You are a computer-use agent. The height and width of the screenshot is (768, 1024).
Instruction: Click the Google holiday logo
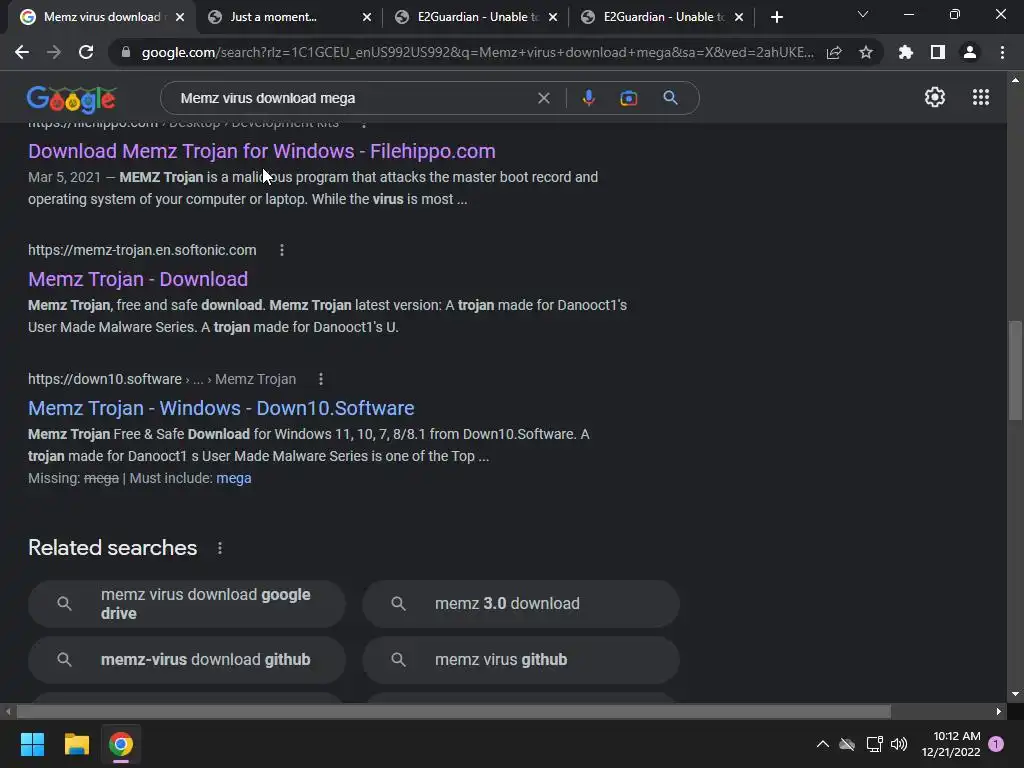(71, 99)
